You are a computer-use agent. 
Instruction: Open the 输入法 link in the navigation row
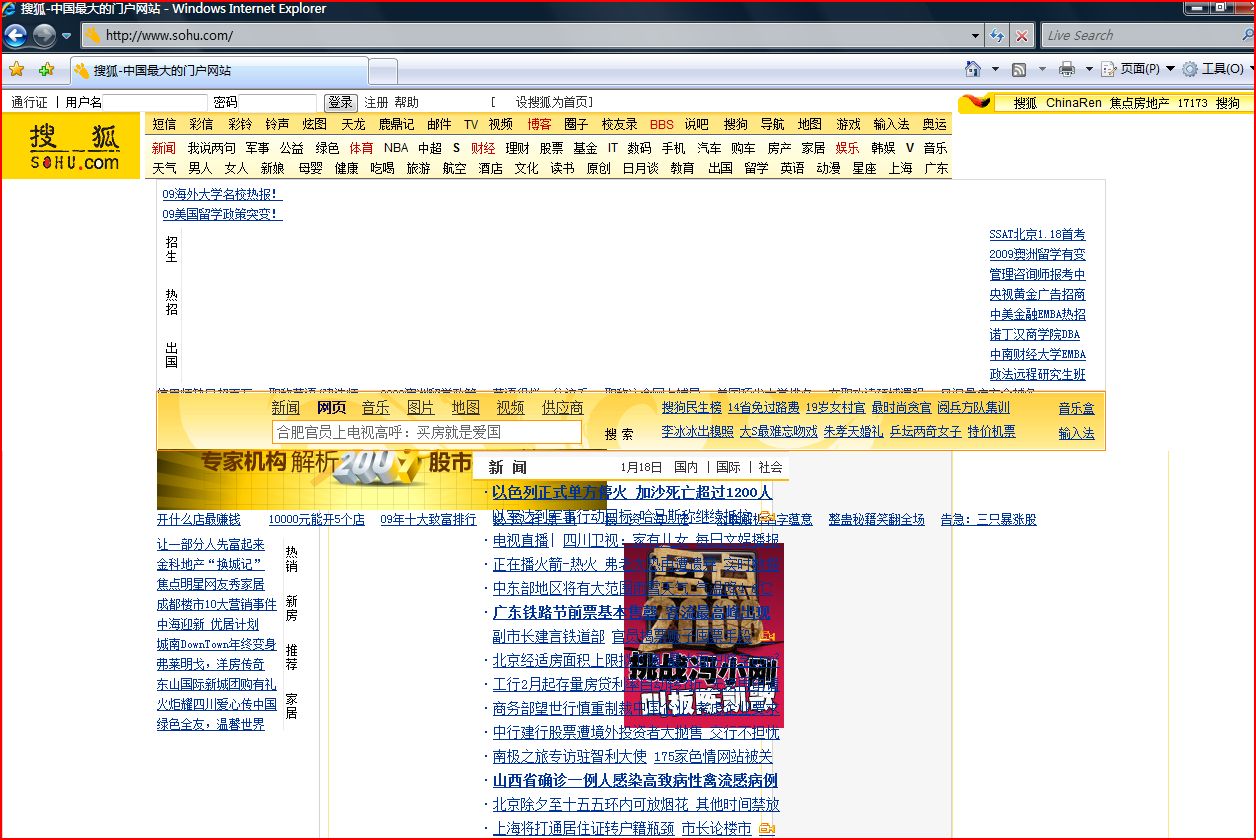[x=891, y=124]
